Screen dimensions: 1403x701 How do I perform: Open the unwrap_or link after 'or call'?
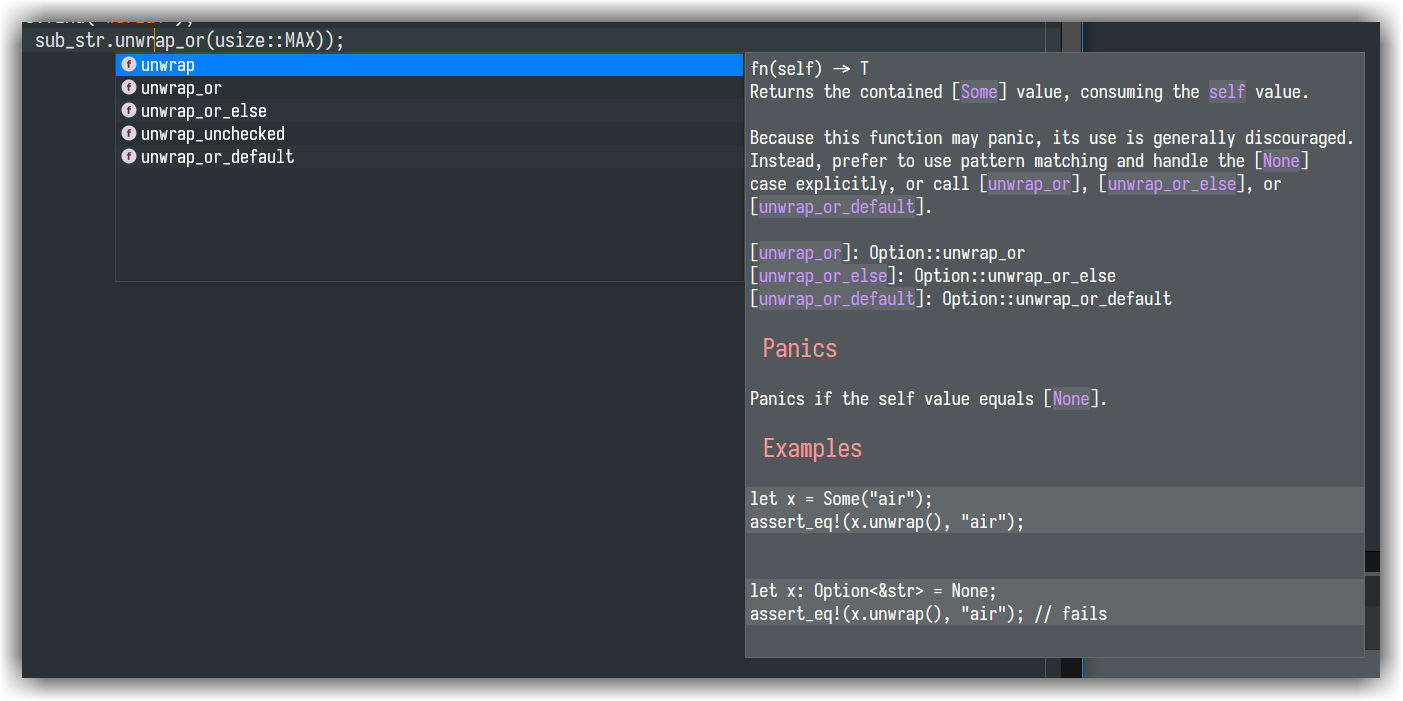click(1029, 184)
